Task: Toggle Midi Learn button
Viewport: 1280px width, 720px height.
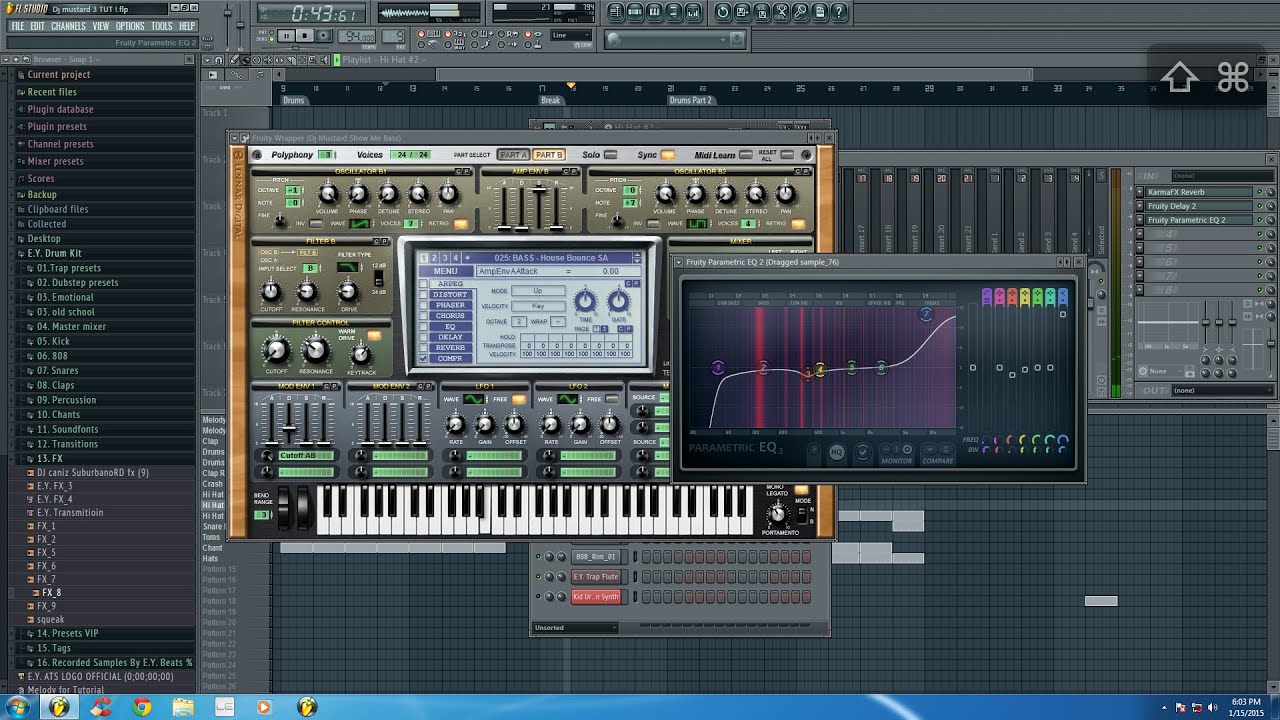Action: coord(747,155)
